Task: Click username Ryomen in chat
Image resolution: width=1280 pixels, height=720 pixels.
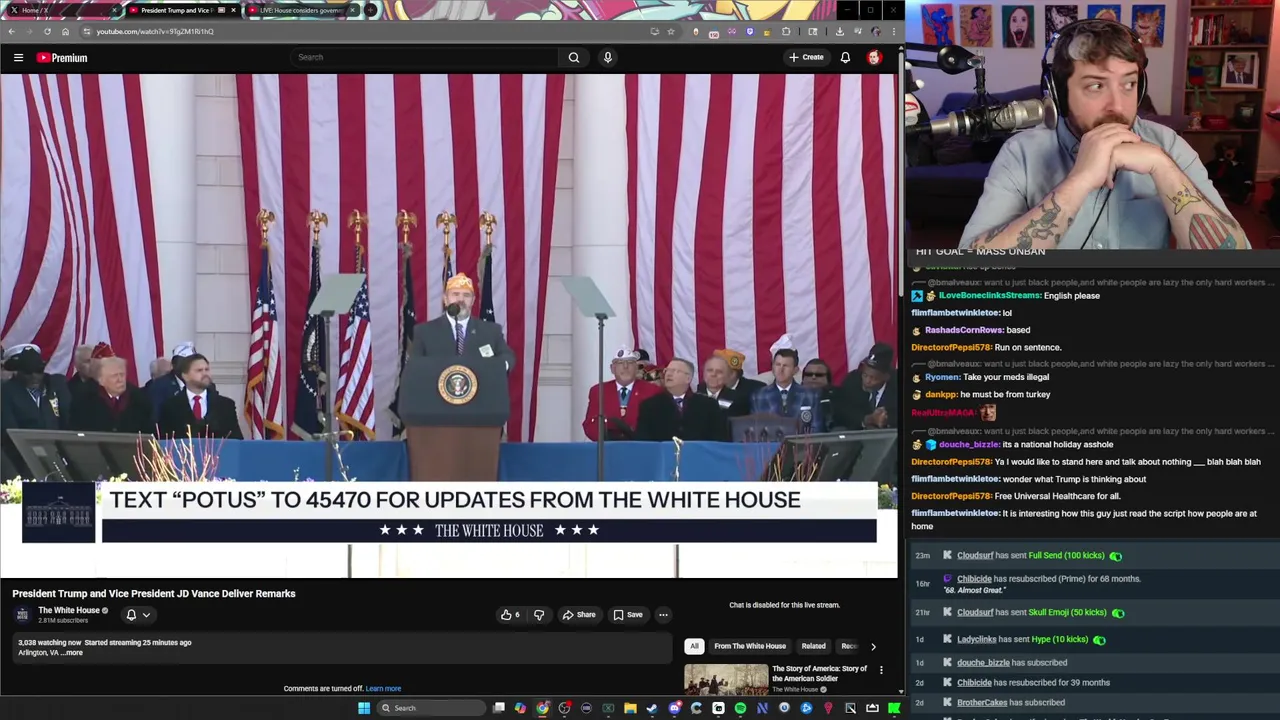Action: coord(942,377)
